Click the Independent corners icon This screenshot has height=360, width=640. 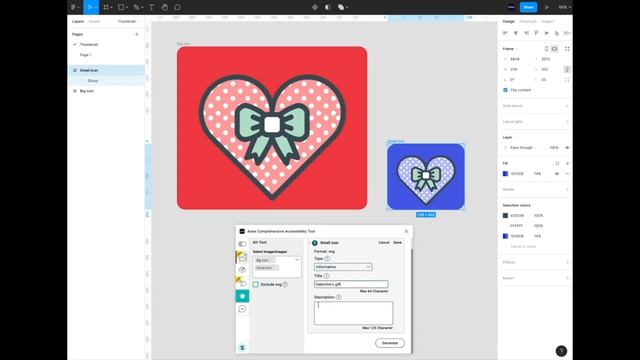pyautogui.click(x=567, y=80)
